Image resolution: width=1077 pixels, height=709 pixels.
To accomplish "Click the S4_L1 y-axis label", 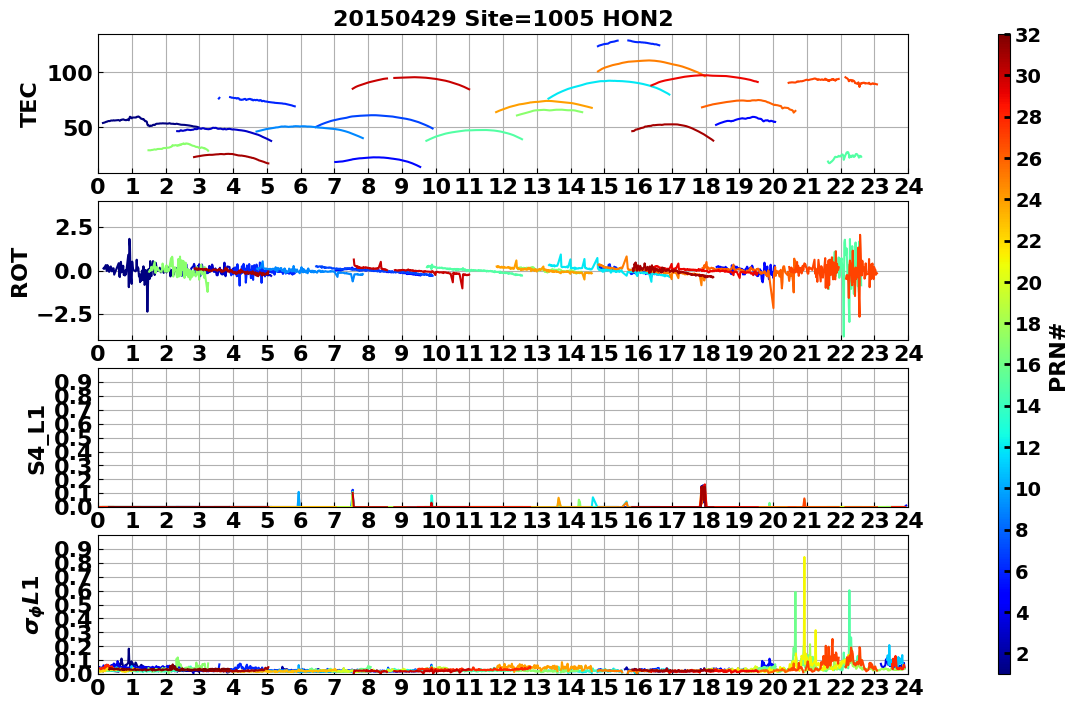I will [x=36, y=440].
